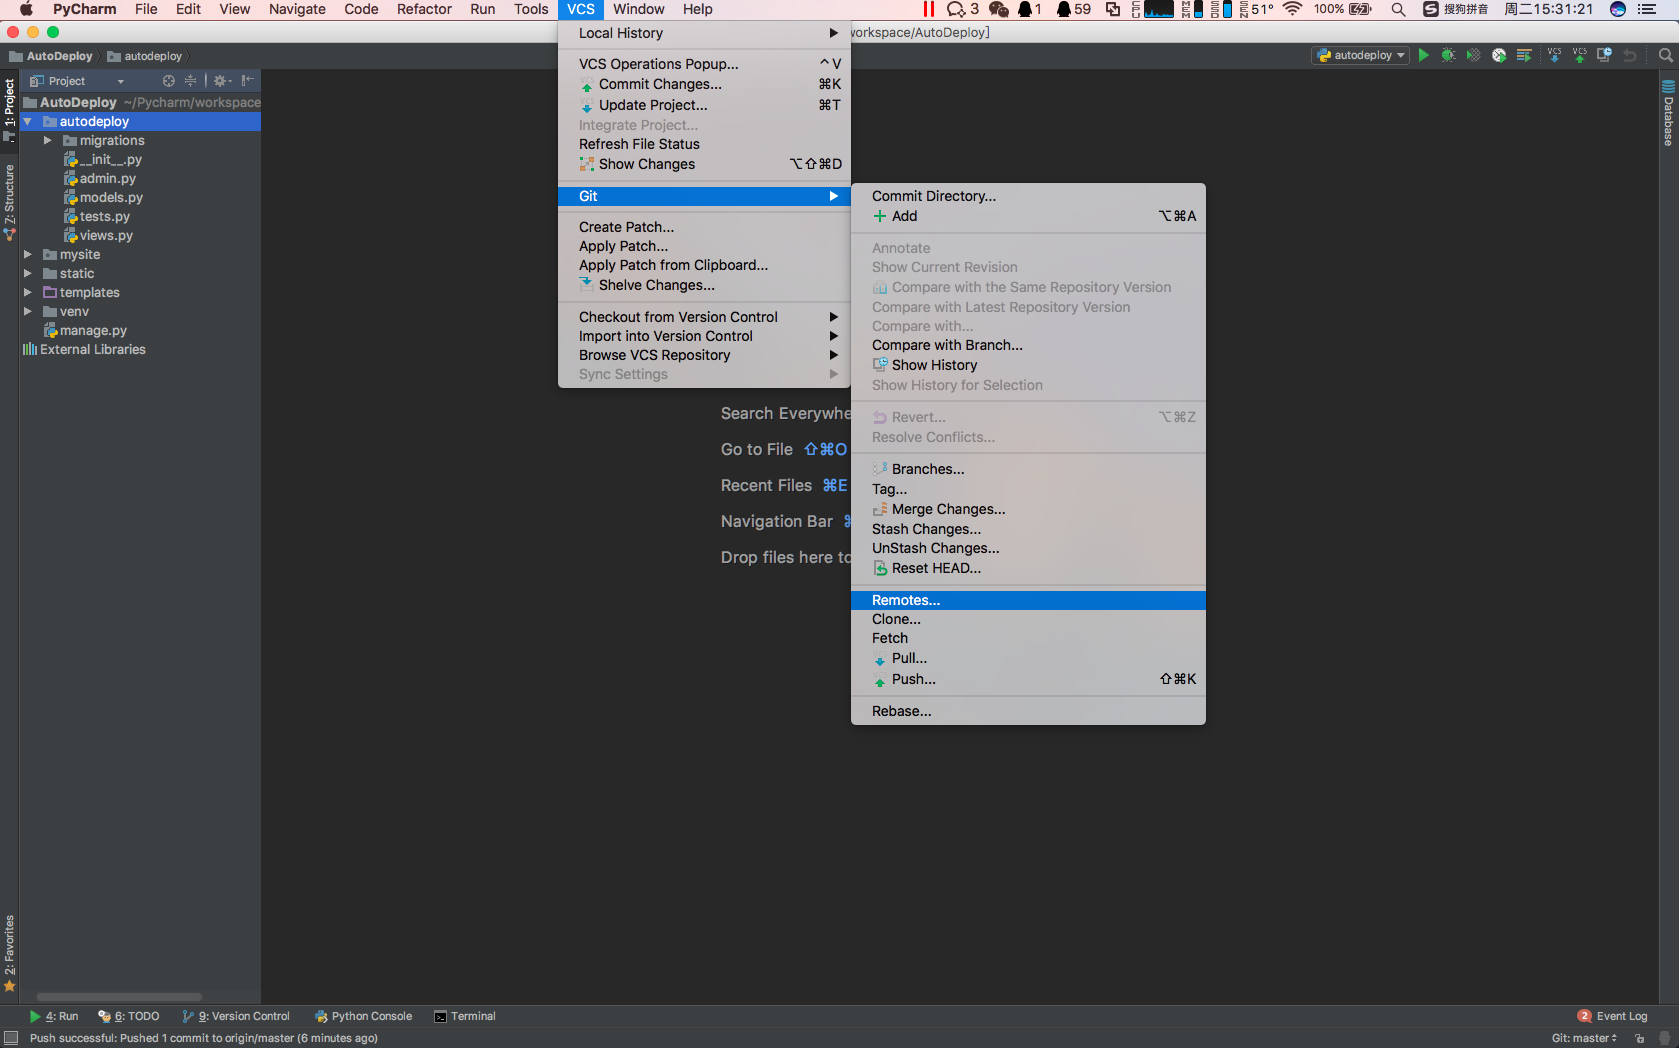Select Branches... in Git submenu

1028,469
